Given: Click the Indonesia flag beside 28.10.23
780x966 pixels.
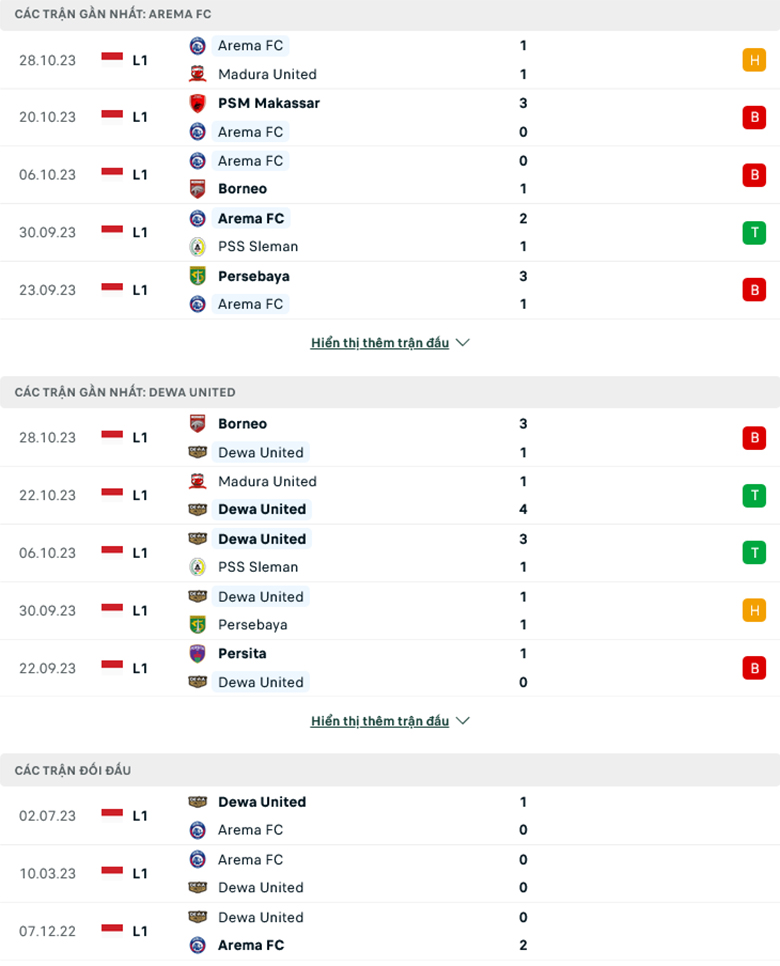Looking at the screenshot, I should point(110,60).
